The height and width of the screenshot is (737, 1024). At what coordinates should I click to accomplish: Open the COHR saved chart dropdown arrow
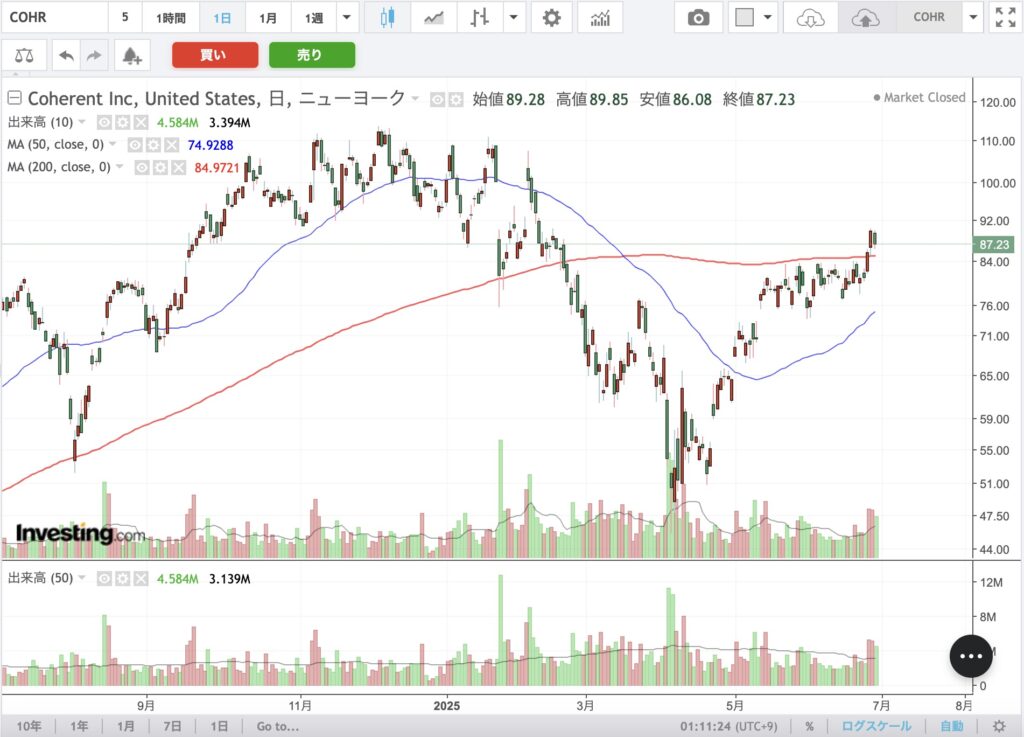(973, 18)
